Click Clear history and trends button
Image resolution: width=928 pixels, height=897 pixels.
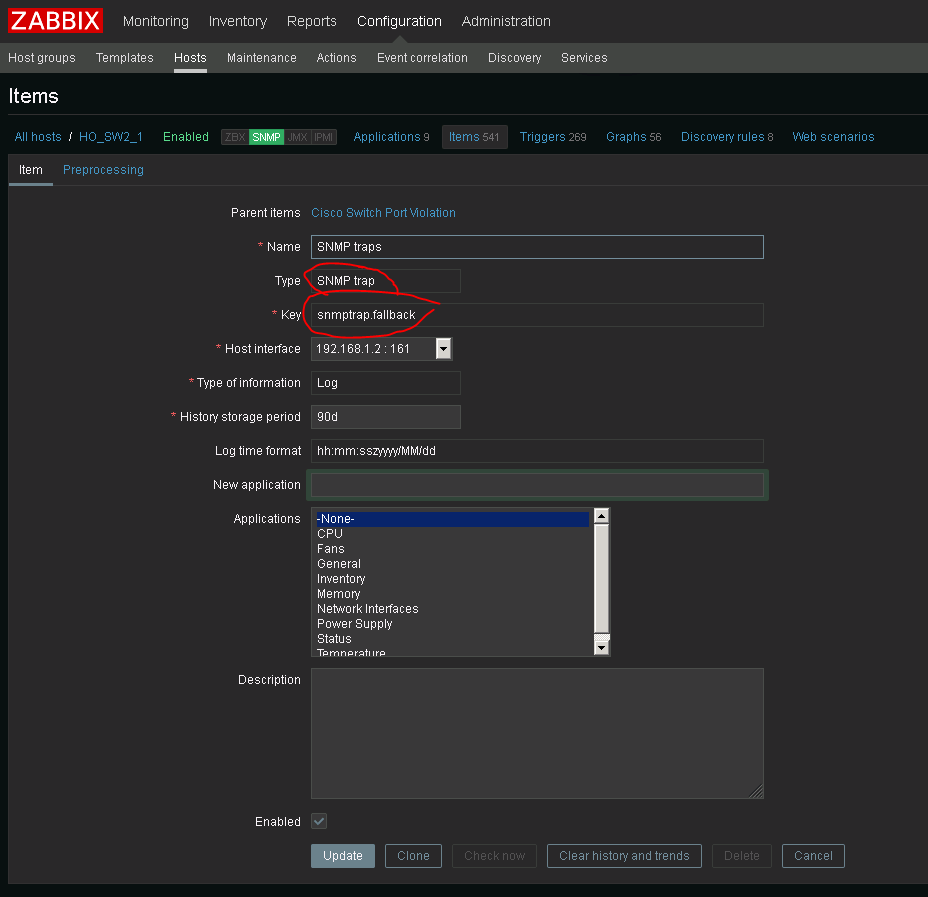pos(624,856)
